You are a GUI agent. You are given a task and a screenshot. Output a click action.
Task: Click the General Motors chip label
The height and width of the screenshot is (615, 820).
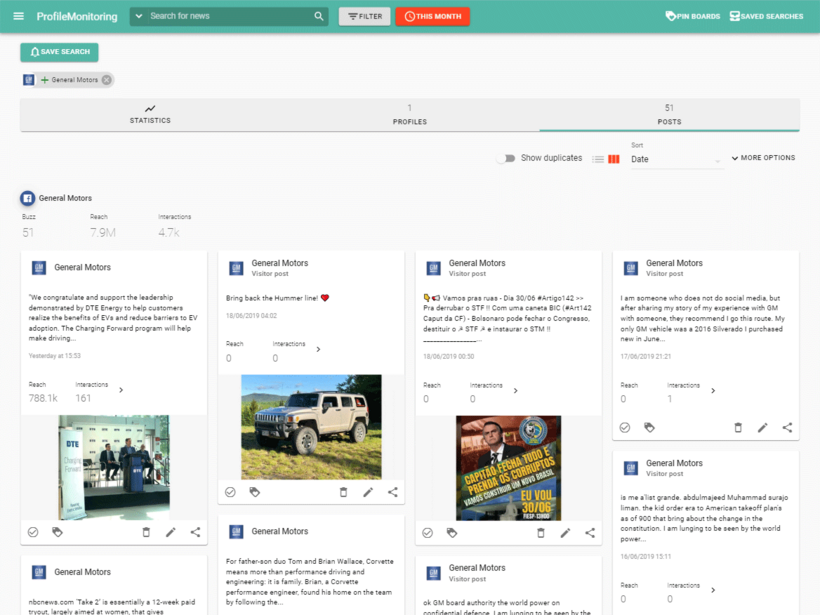click(74, 80)
